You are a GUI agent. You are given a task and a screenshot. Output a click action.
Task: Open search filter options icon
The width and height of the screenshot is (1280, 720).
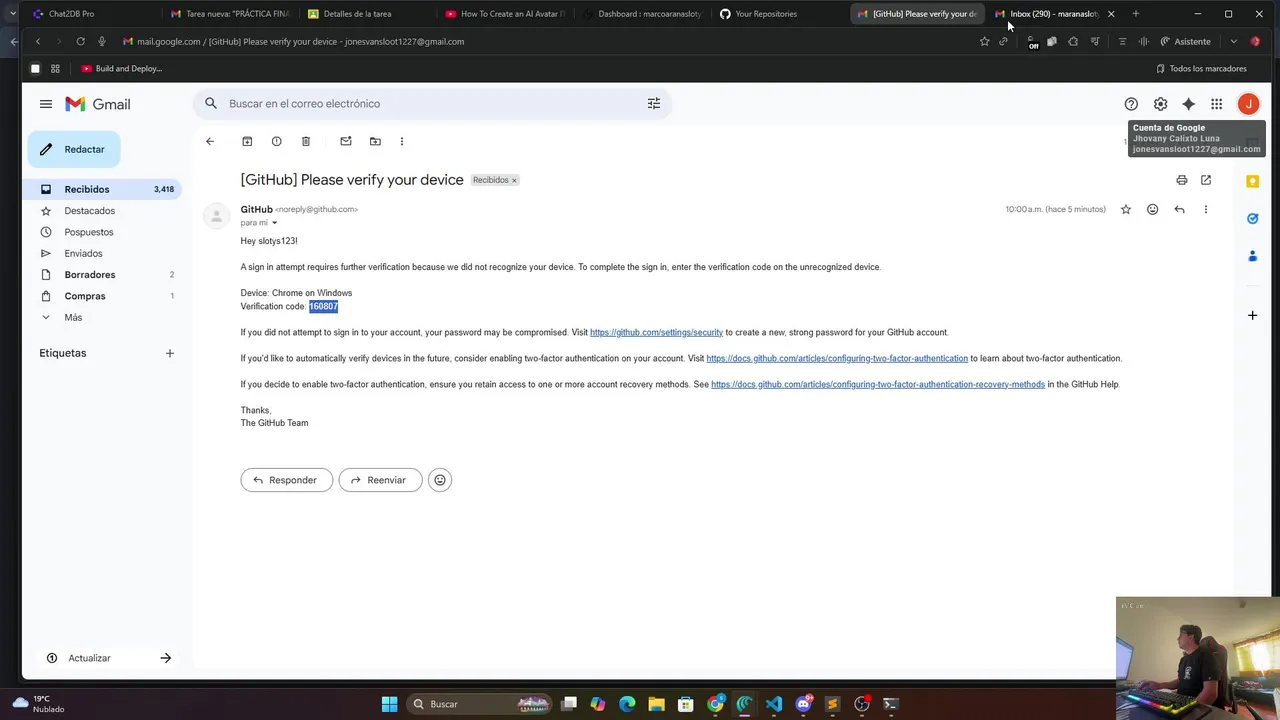click(654, 104)
